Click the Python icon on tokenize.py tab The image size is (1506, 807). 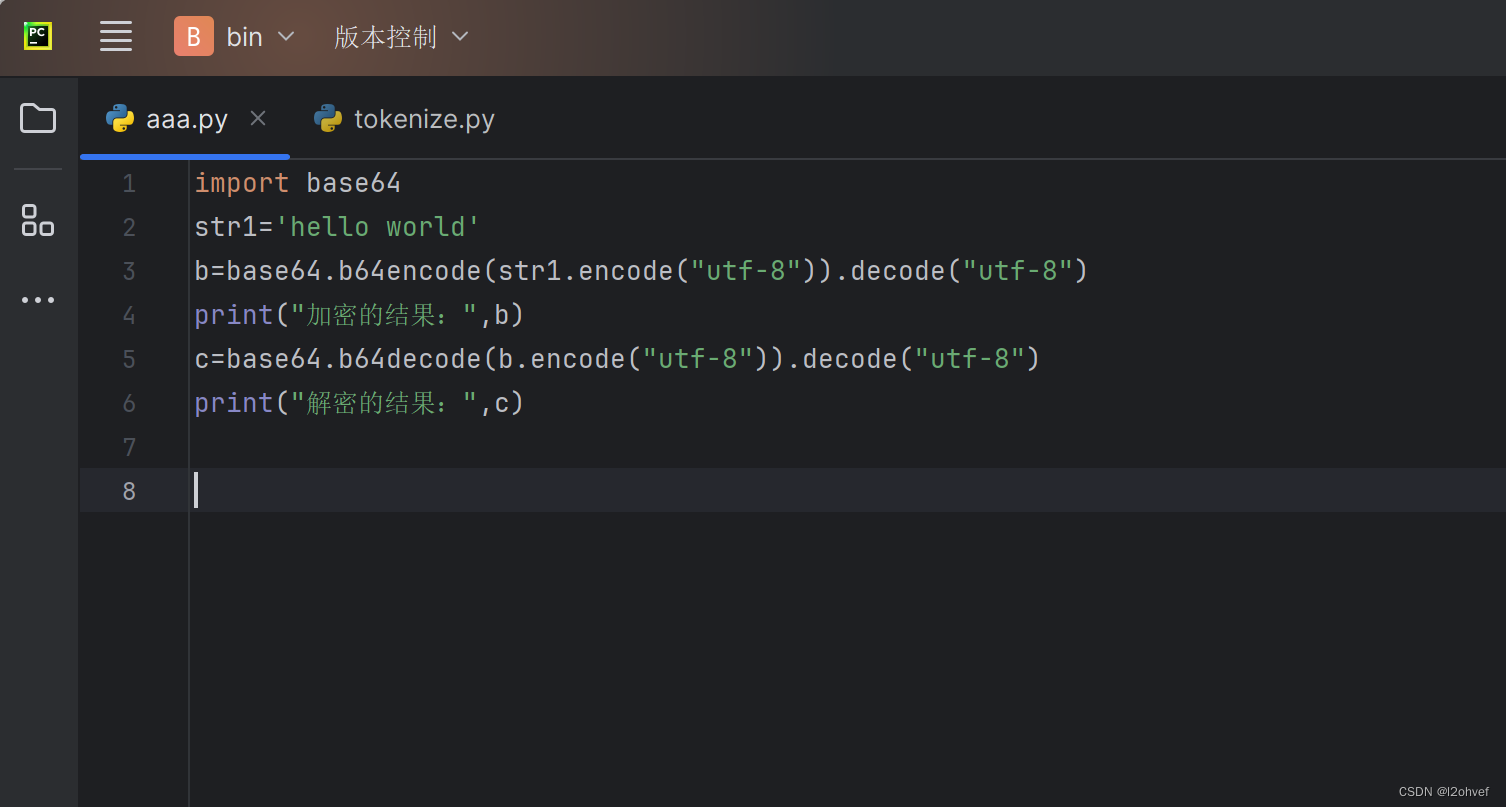(328, 118)
